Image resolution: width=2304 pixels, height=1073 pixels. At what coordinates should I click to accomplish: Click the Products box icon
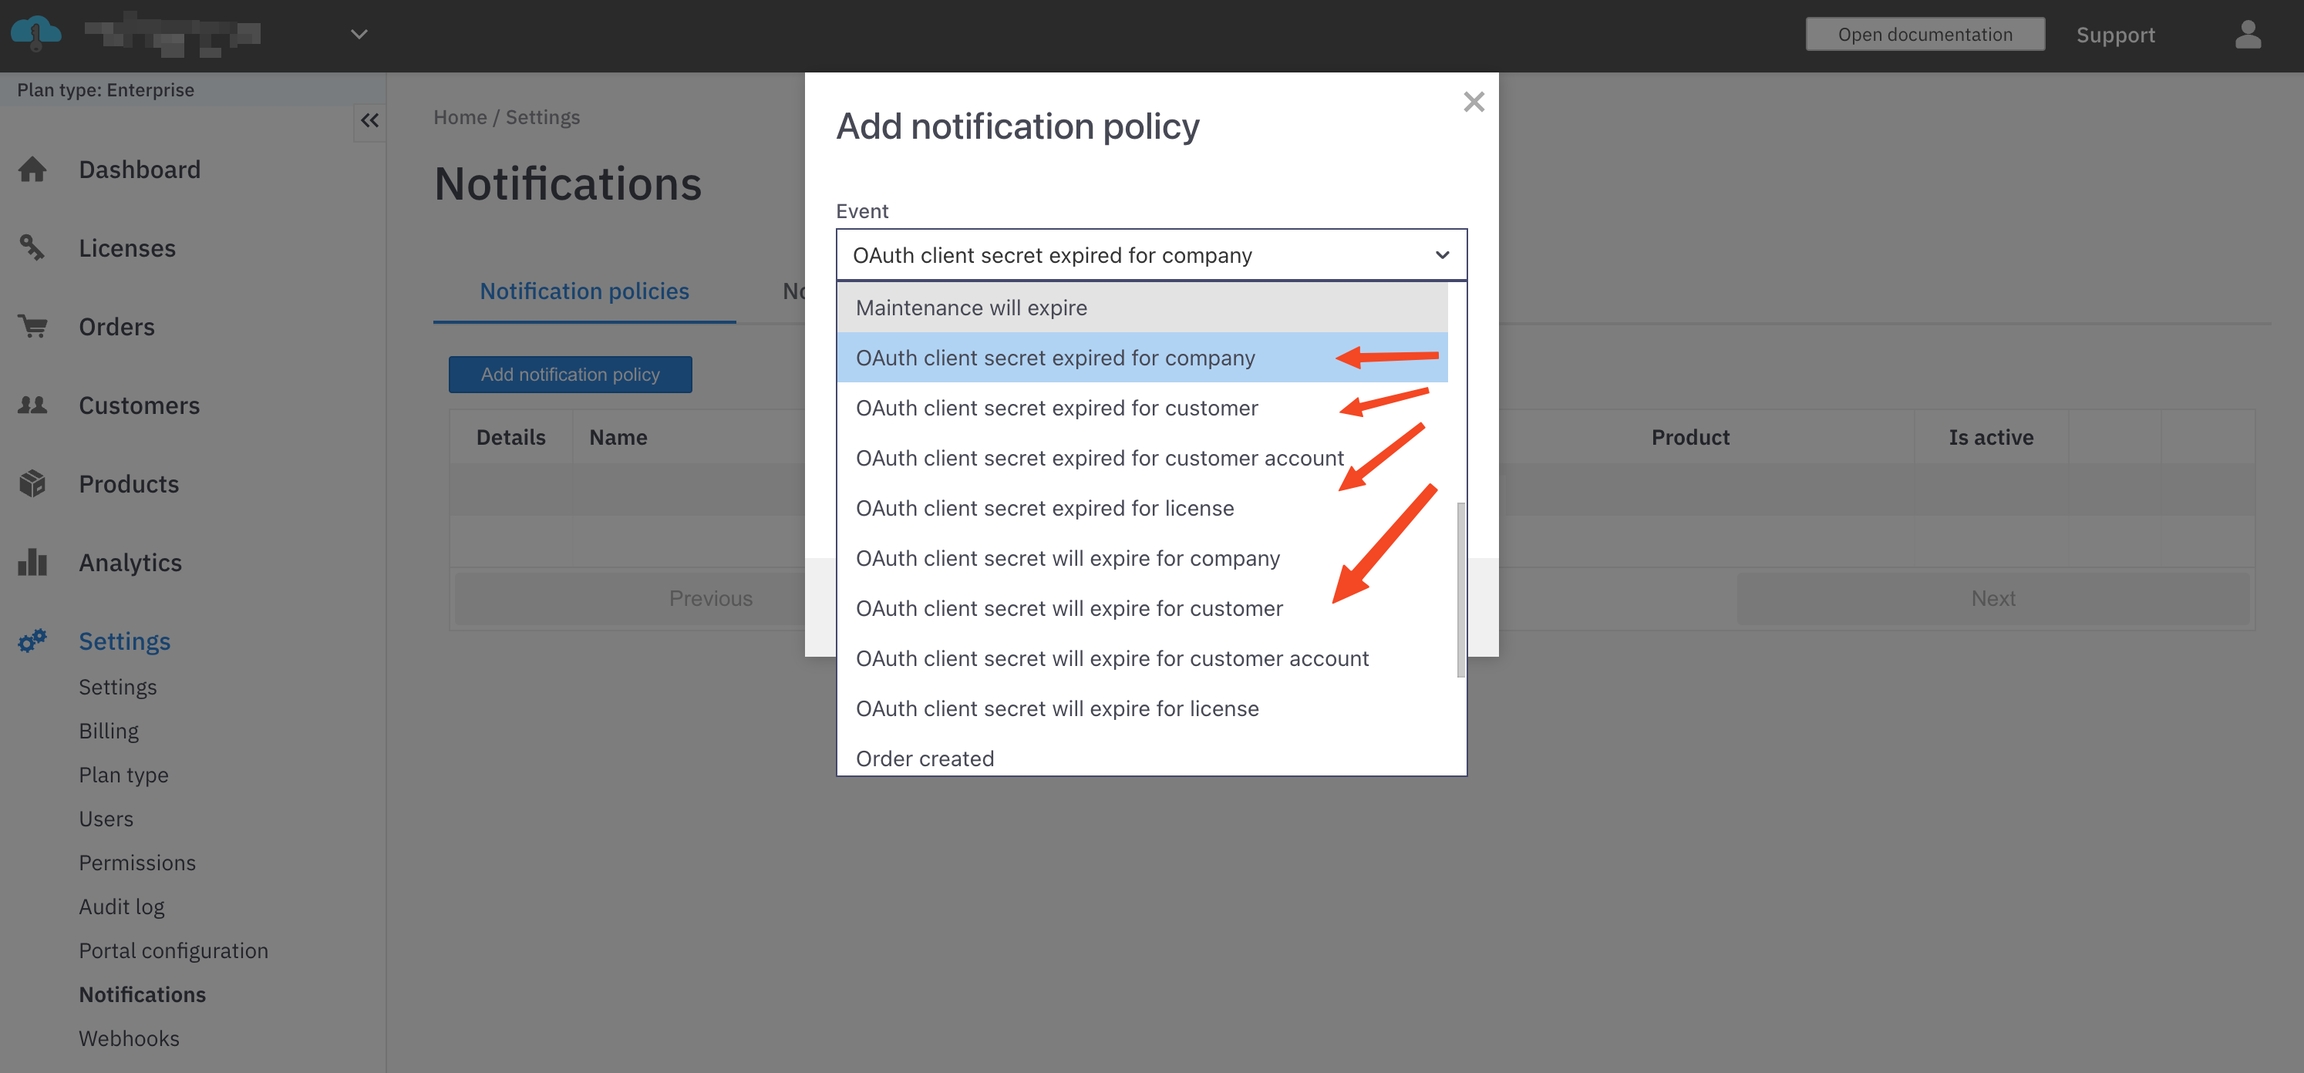coord(32,484)
